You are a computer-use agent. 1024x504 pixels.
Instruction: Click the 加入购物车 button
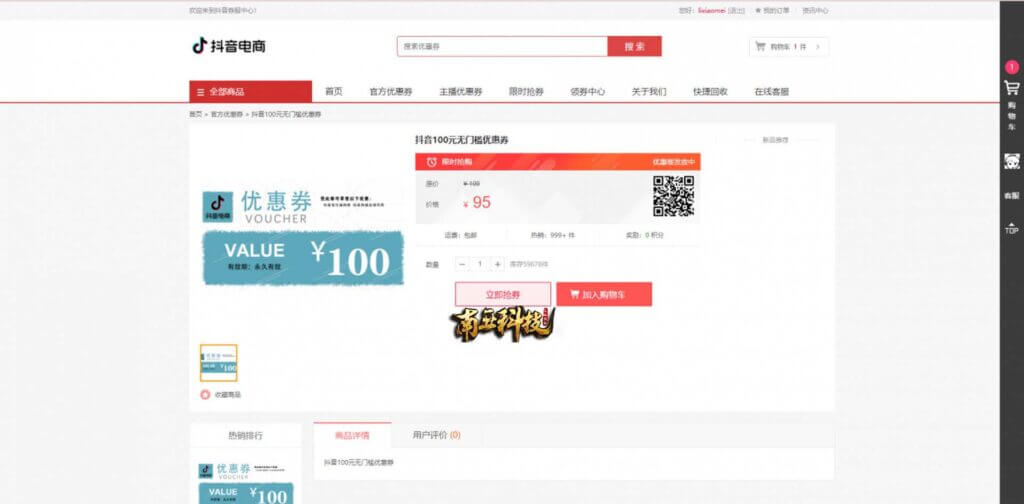pyautogui.click(x=604, y=294)
